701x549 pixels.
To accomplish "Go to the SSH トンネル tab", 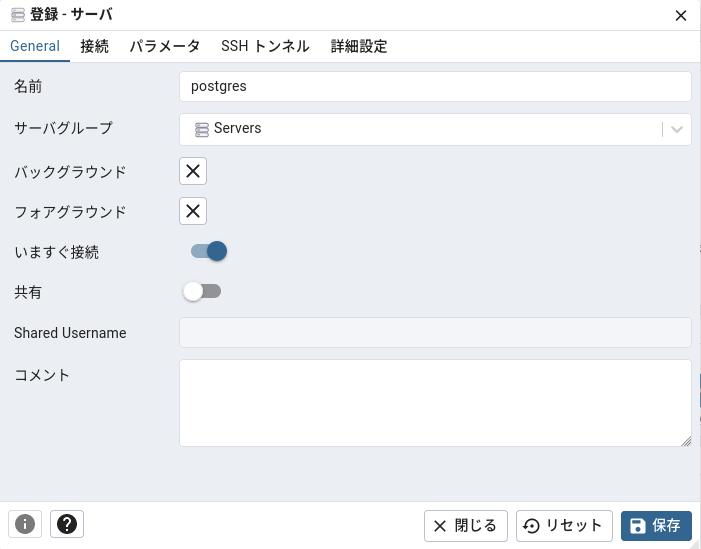I will point(265,46).
